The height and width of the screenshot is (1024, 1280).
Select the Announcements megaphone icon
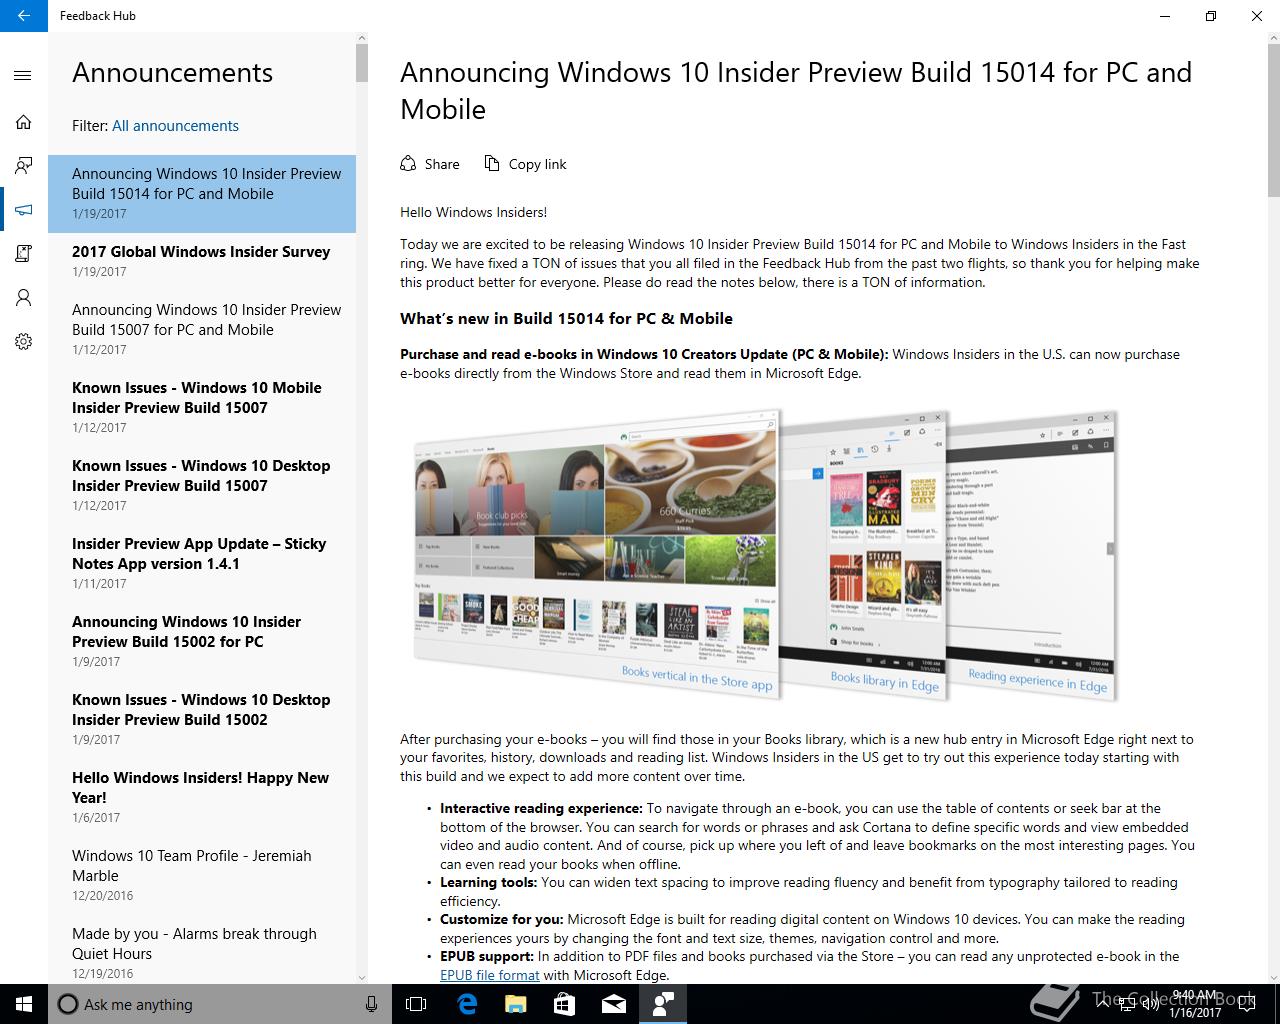tap(23, 210)
